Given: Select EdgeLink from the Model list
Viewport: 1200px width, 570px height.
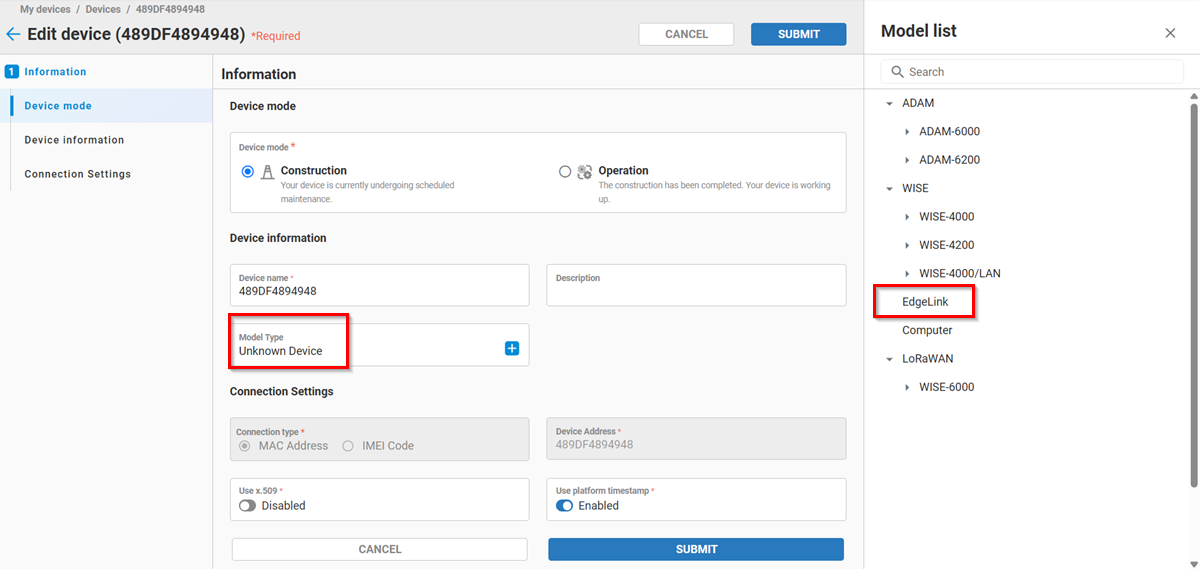Looking at the screenshot, I should click(x=925, y=302).
